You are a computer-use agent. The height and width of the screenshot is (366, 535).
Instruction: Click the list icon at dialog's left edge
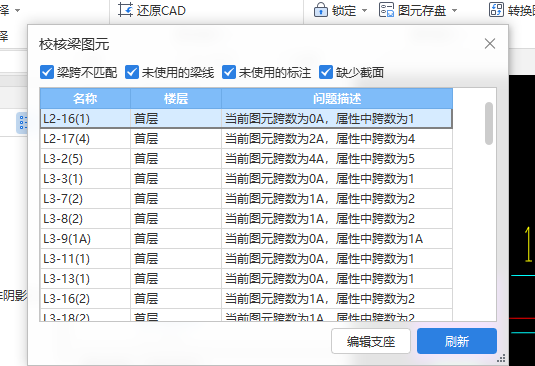coord(23,122)
